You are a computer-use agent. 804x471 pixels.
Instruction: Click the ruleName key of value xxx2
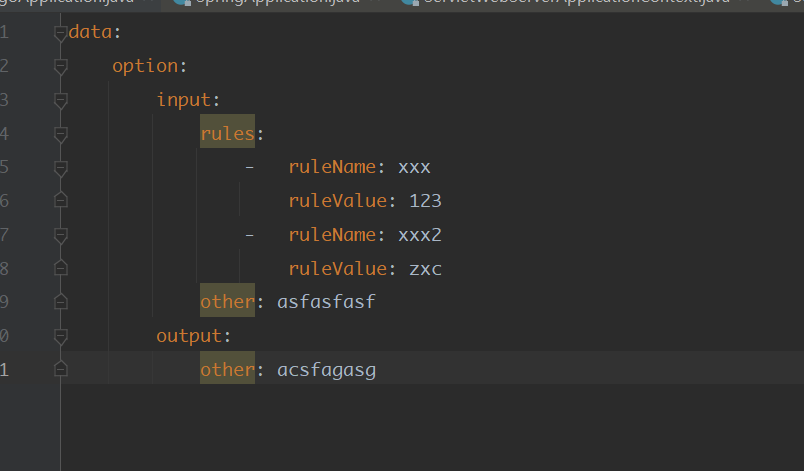332,235
